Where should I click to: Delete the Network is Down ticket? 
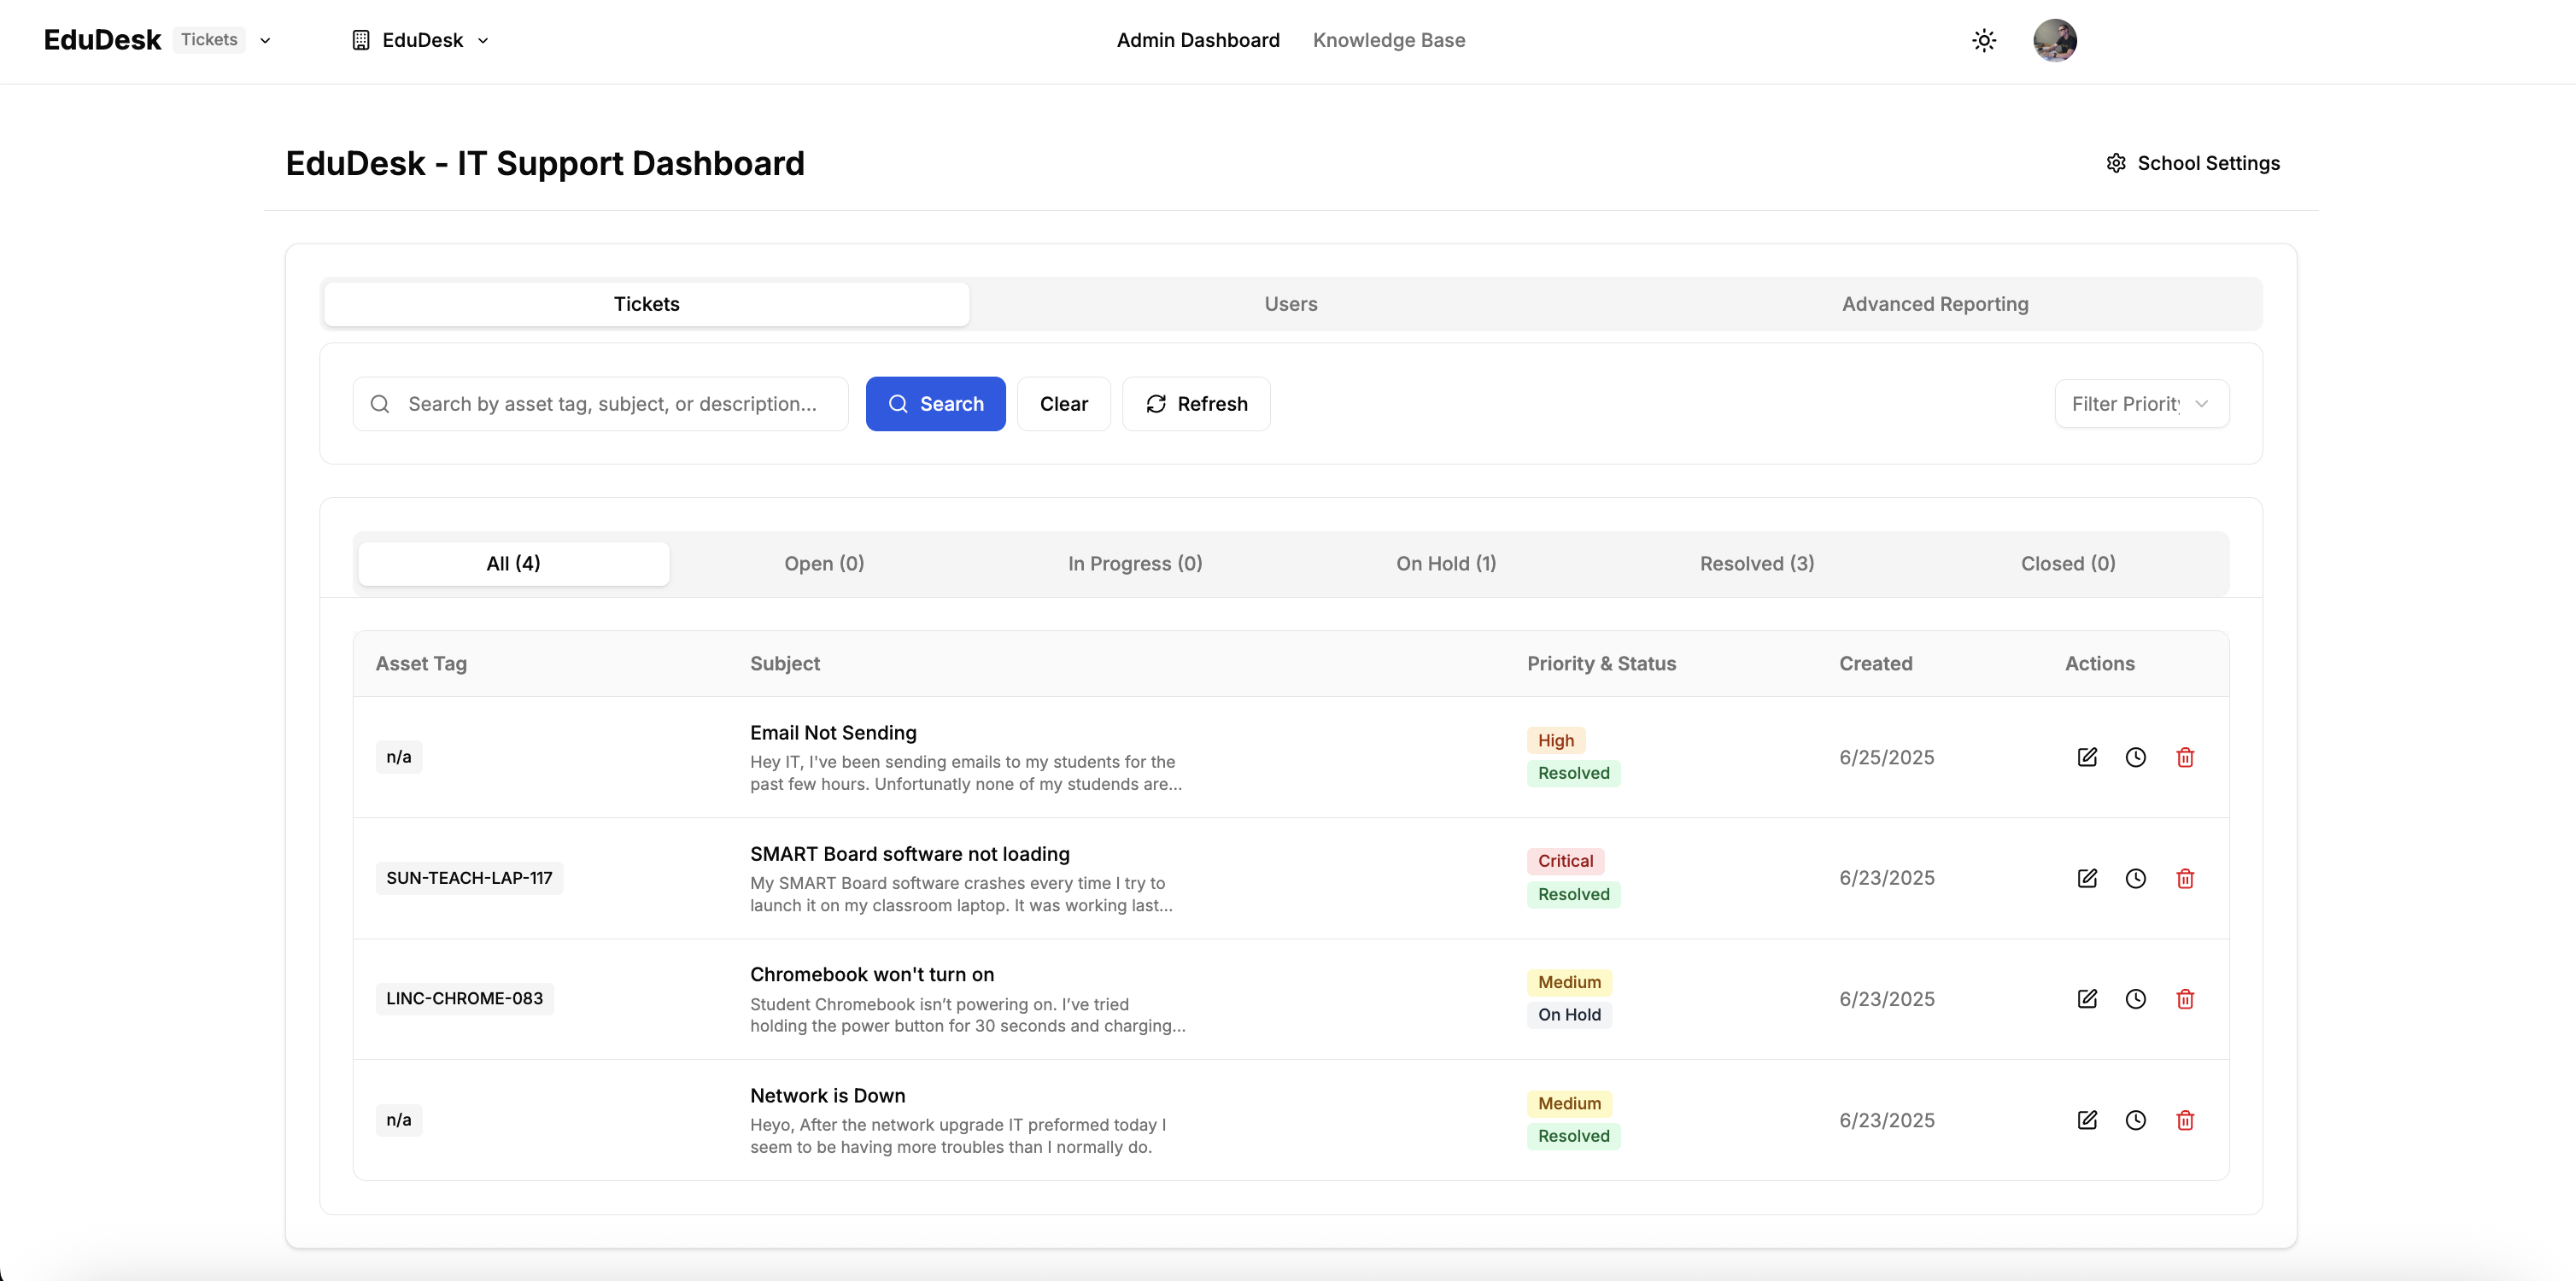click(x=2184, y=1120)
